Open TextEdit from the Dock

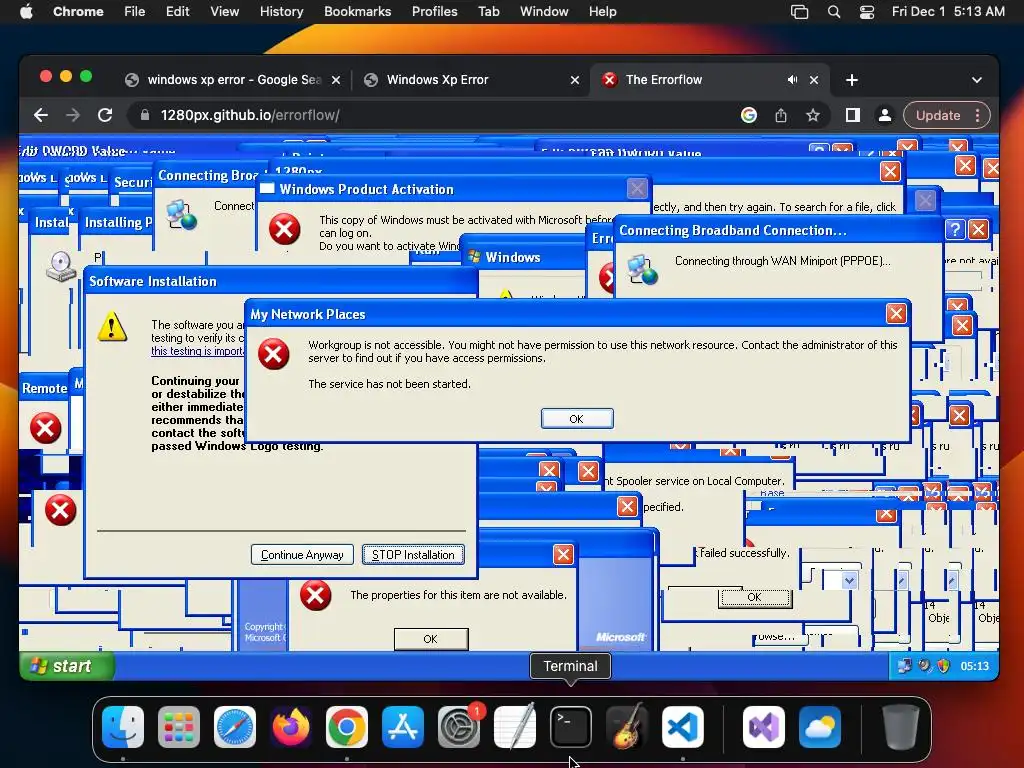click(515, 727)
